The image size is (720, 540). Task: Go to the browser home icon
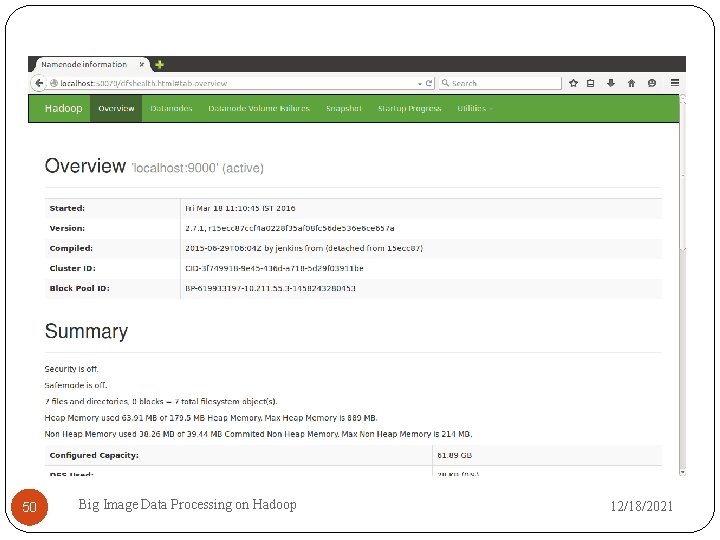pos(631,83)
